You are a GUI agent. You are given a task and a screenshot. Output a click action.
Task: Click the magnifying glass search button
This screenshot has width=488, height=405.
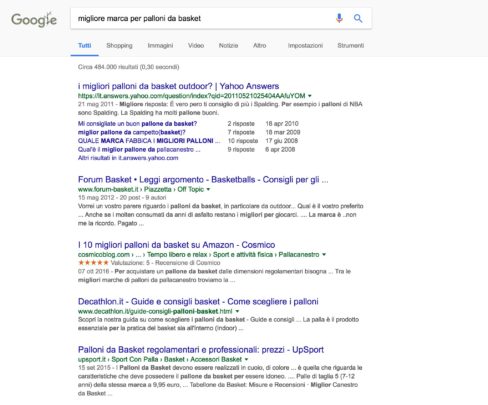(x=358, y=18)
